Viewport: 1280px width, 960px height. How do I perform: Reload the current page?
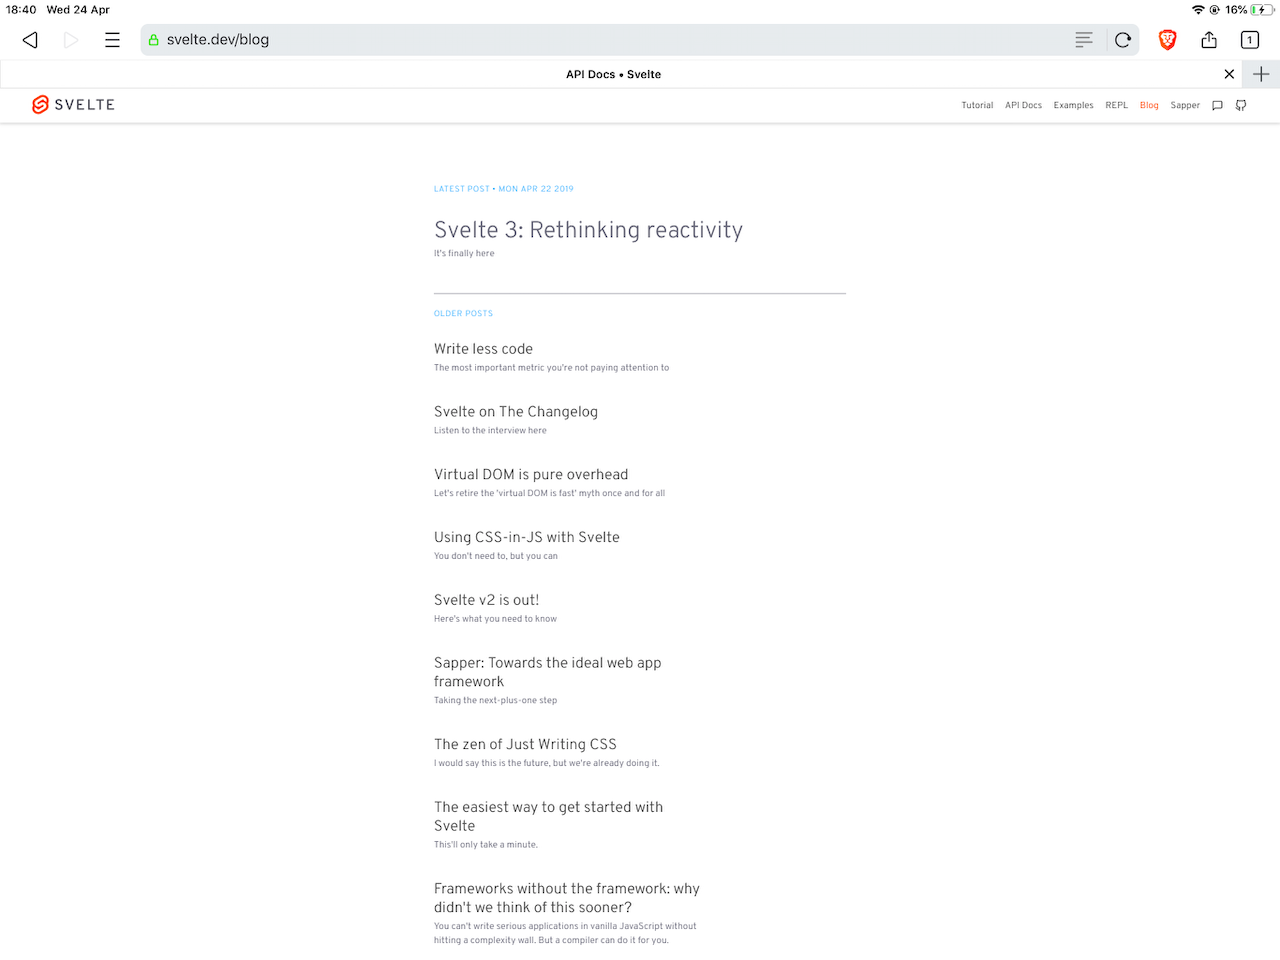tap(1122, 40)
